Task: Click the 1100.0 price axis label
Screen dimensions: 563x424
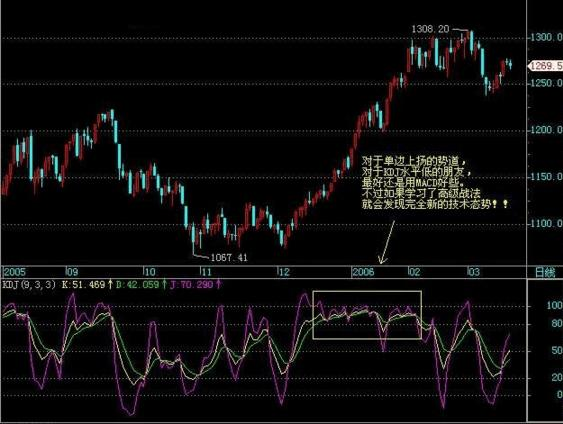Action: click(x=546, y=224)
